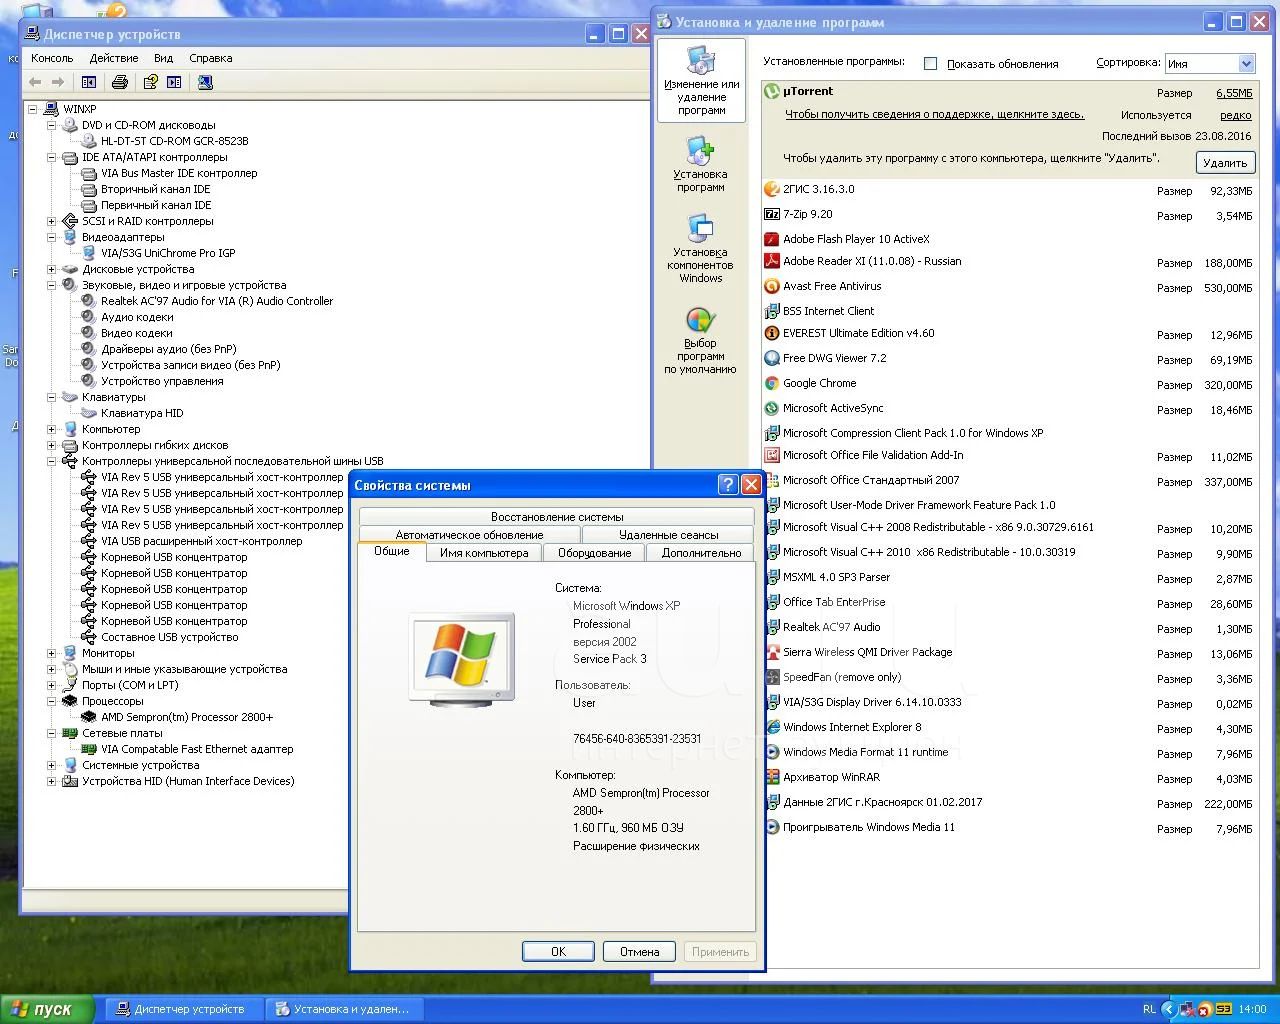The width and height of the screenshot is (1280, 1024).
Task: Switch to Установка и удаление taskbar button
Action: tap(345, 1009)
